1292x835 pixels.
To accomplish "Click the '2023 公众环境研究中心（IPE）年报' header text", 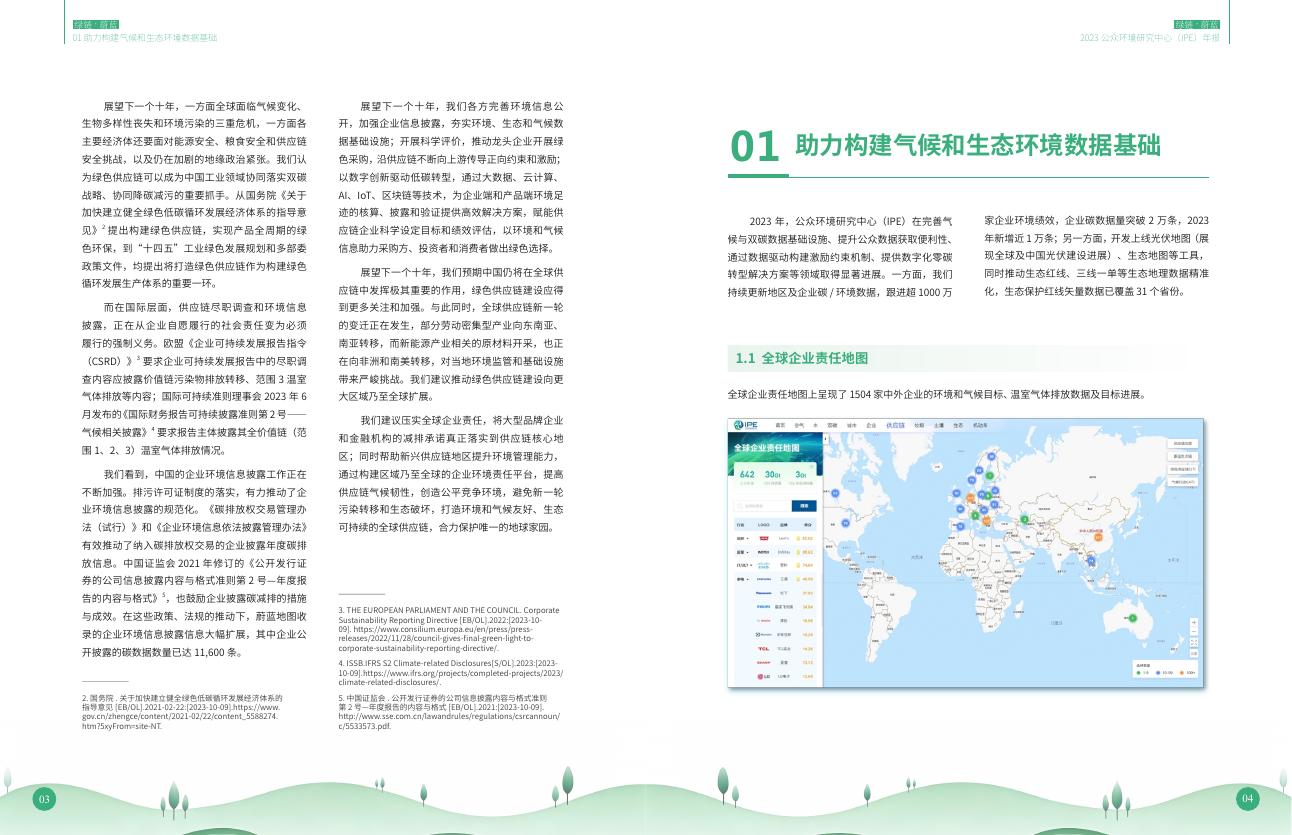I will pyautogui.click(x=1150, y=37).
